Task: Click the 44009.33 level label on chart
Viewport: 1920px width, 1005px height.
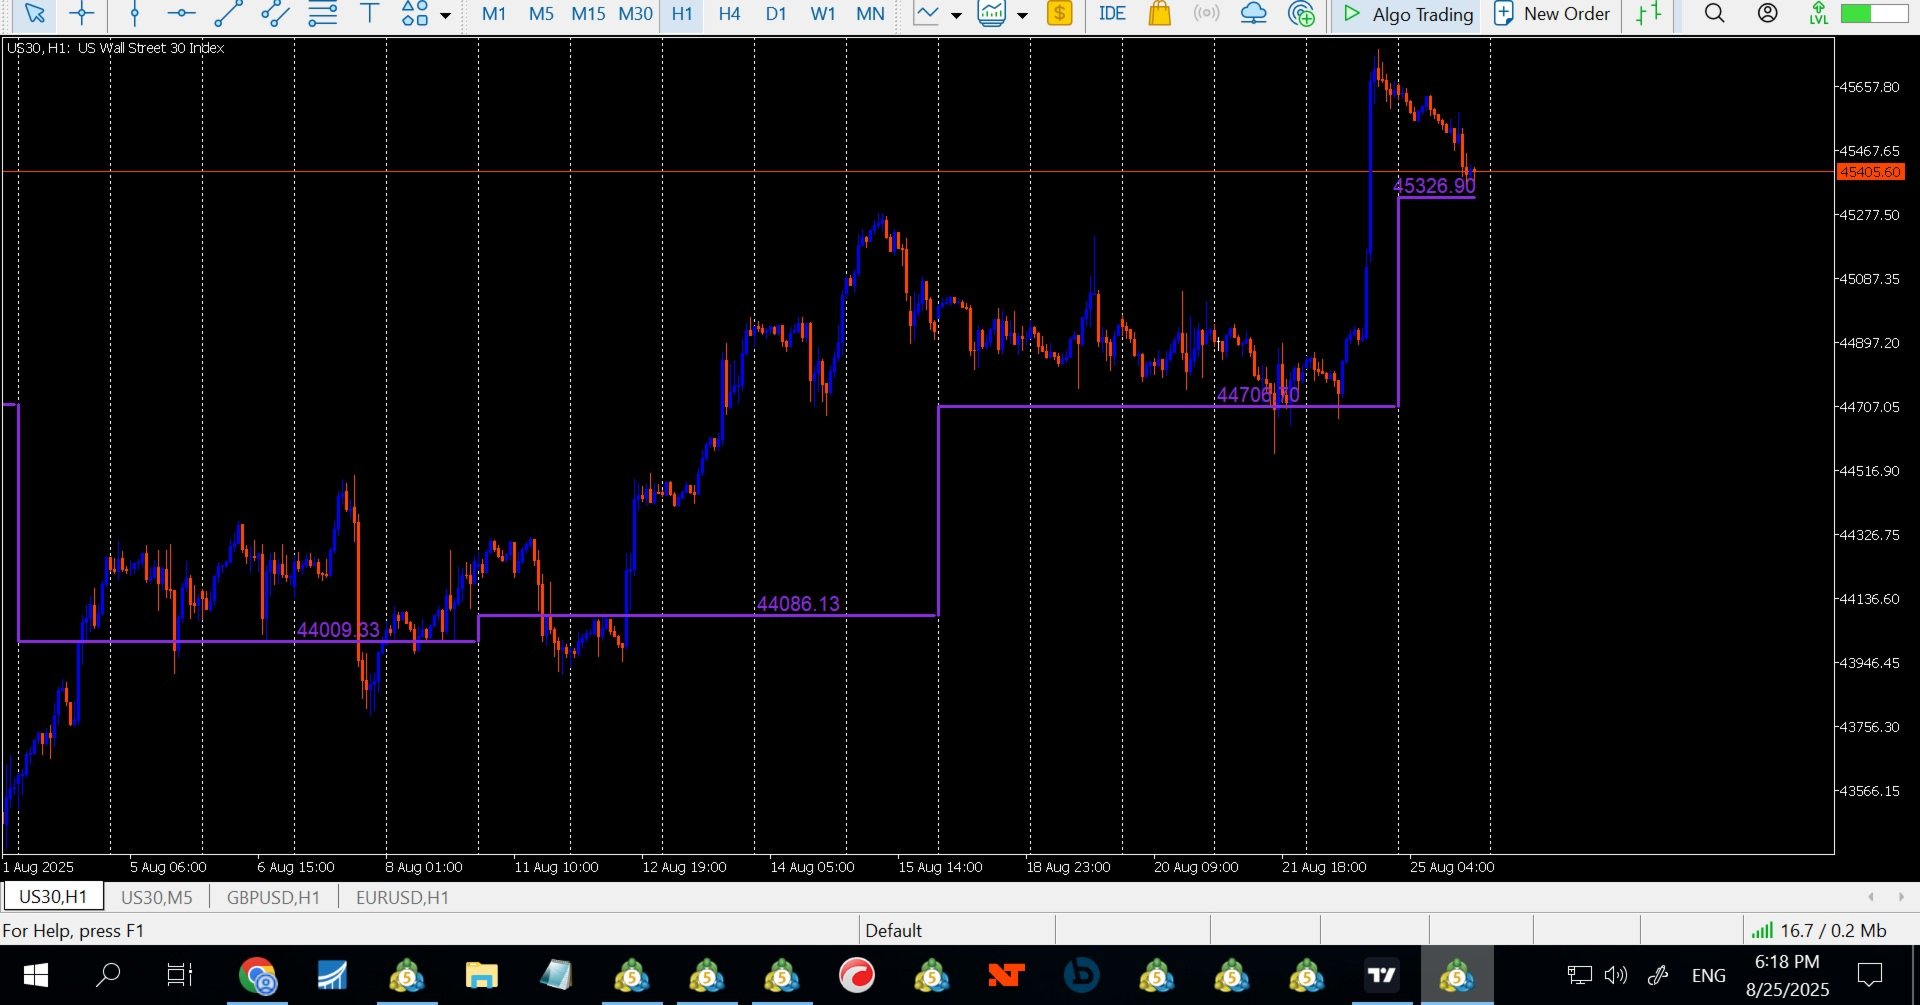Action: click(x=338, y=630)
